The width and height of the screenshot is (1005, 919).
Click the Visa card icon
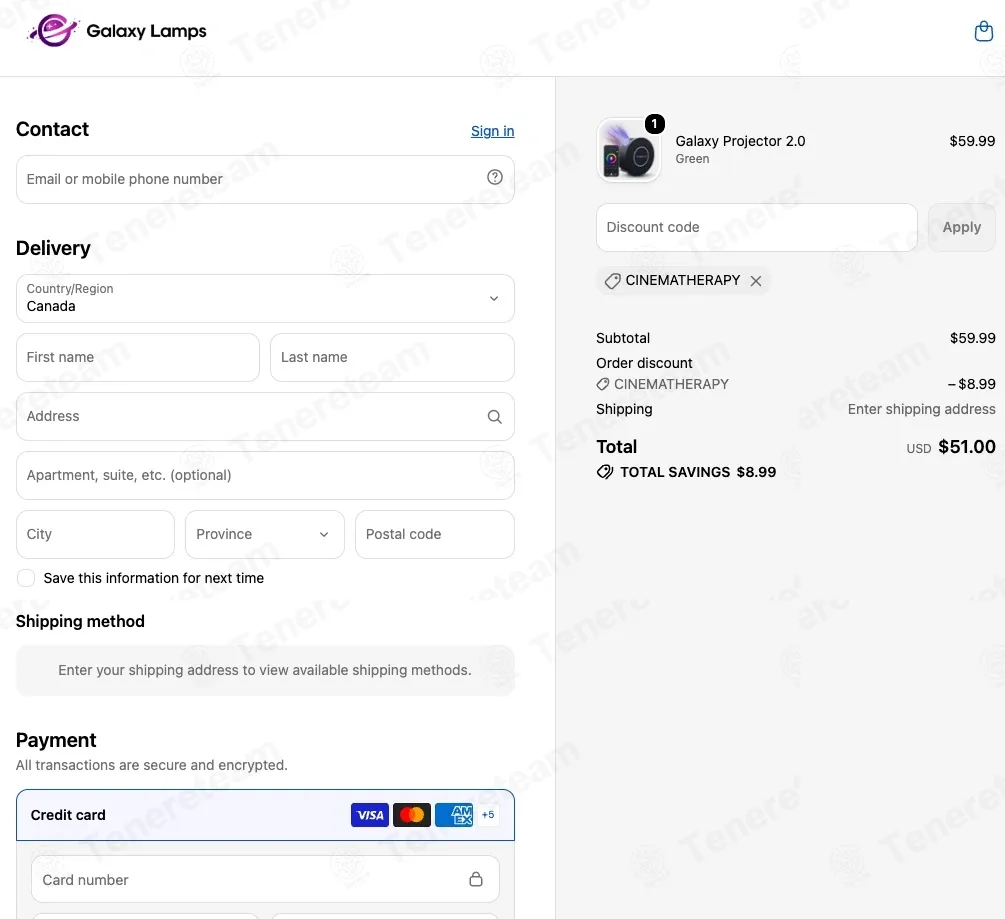(370, 815)
